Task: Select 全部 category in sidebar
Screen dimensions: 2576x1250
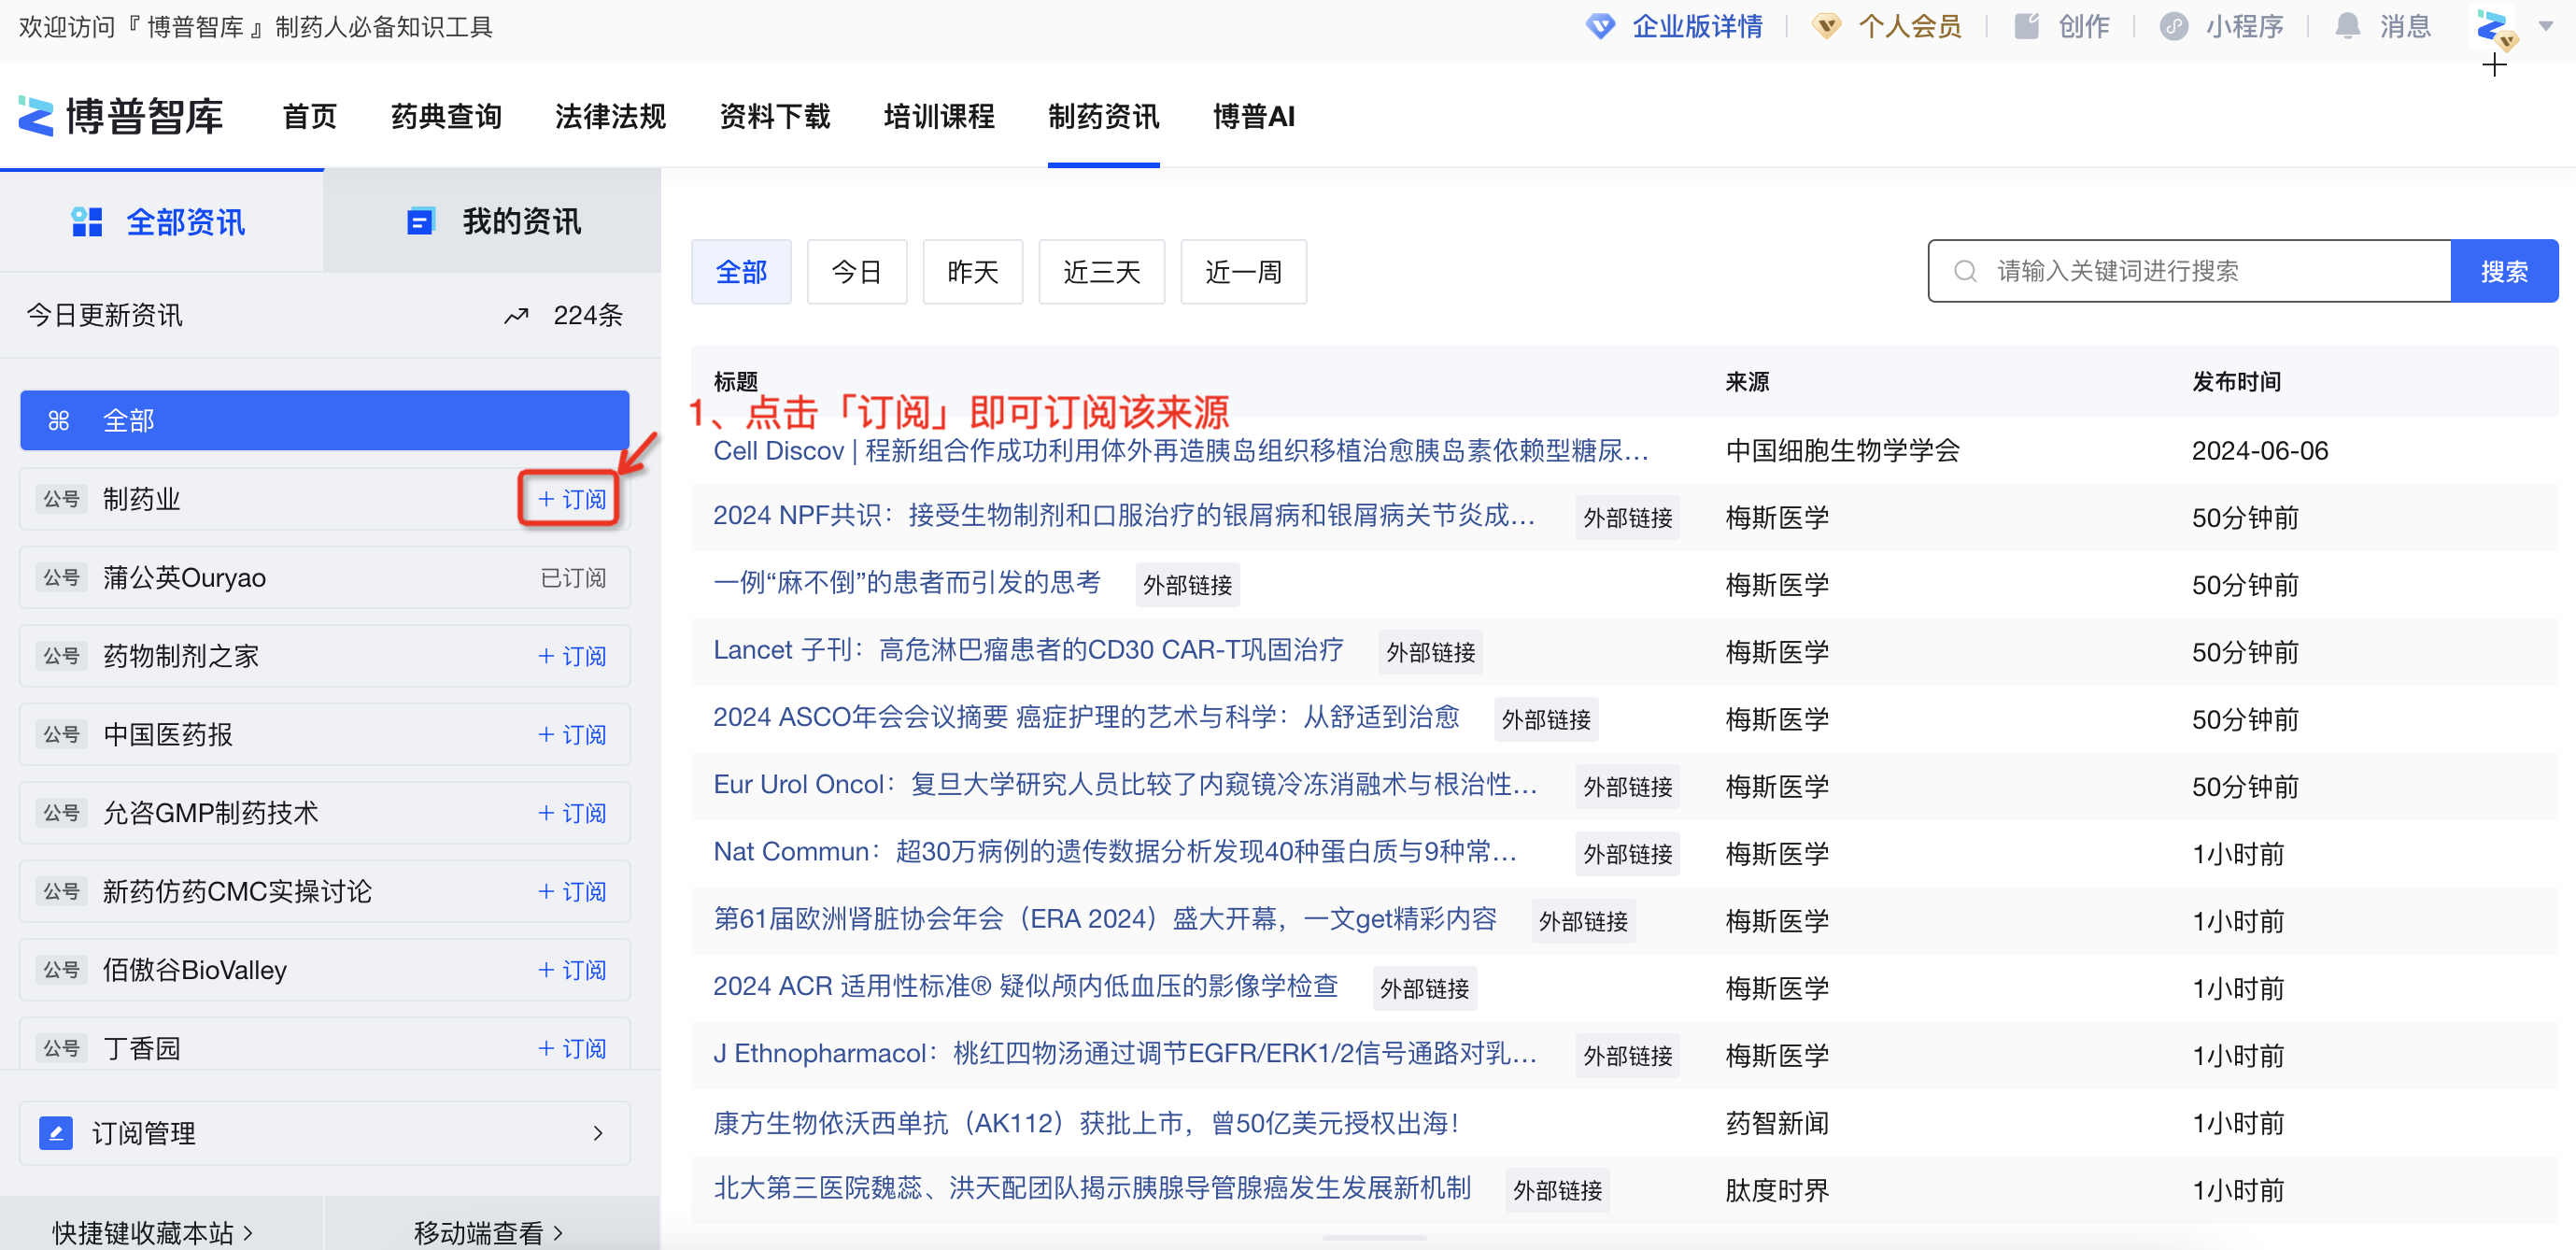Action: click(x=325, y=421)
